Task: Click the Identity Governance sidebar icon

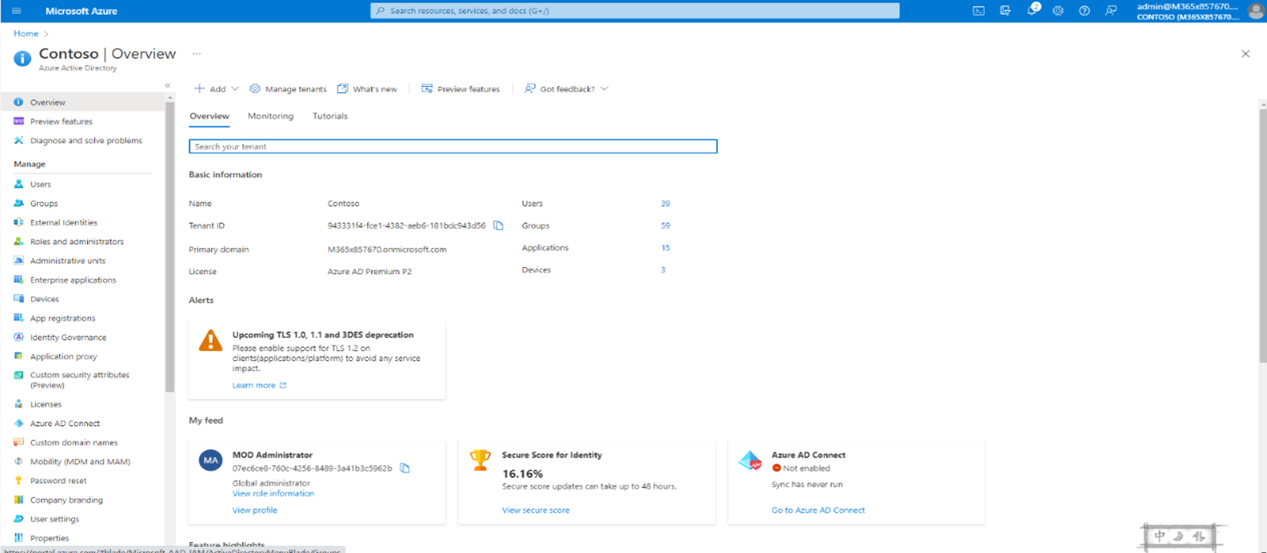Action: click(x=18, y=337)
